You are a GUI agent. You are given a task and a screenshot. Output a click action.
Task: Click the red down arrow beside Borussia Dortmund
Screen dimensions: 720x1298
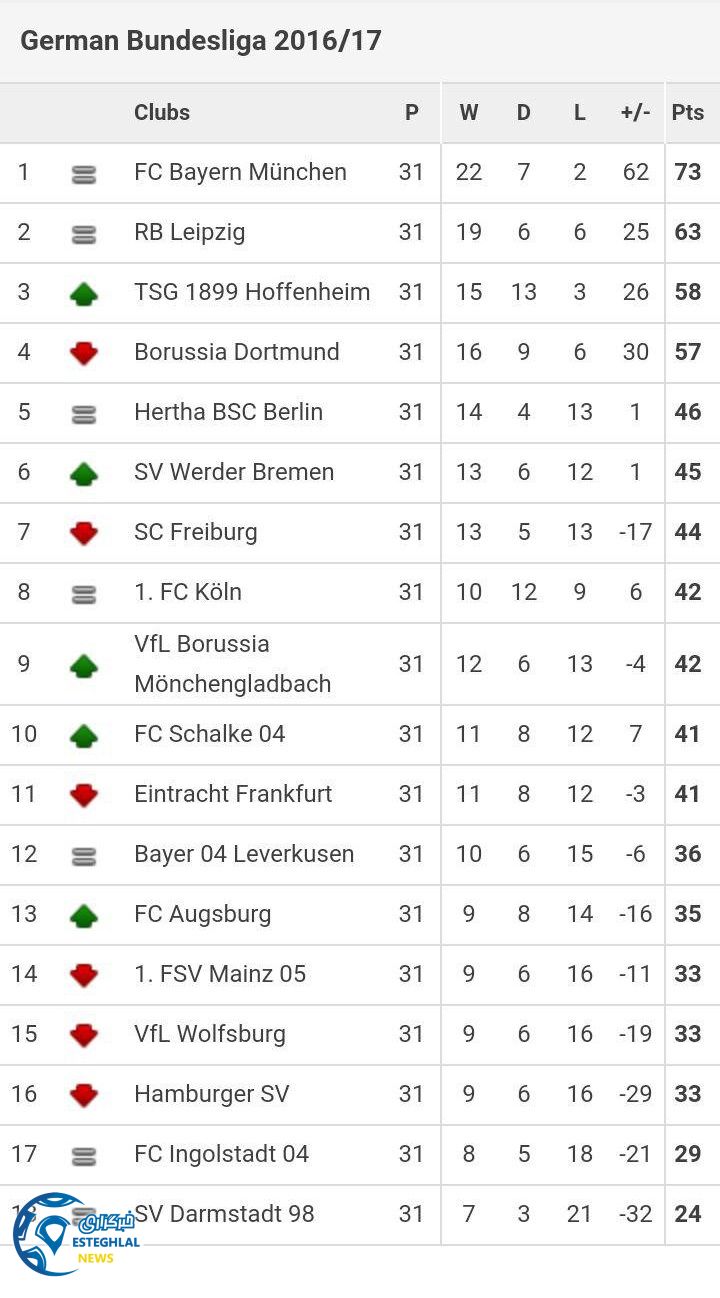84,353
